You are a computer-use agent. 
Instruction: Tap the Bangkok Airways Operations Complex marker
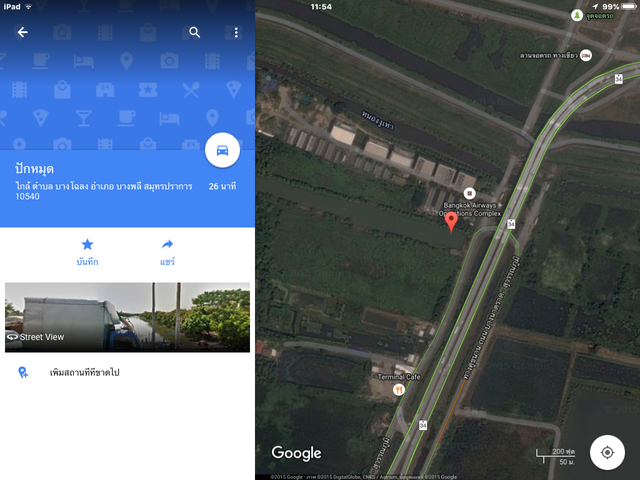point(469,193)
